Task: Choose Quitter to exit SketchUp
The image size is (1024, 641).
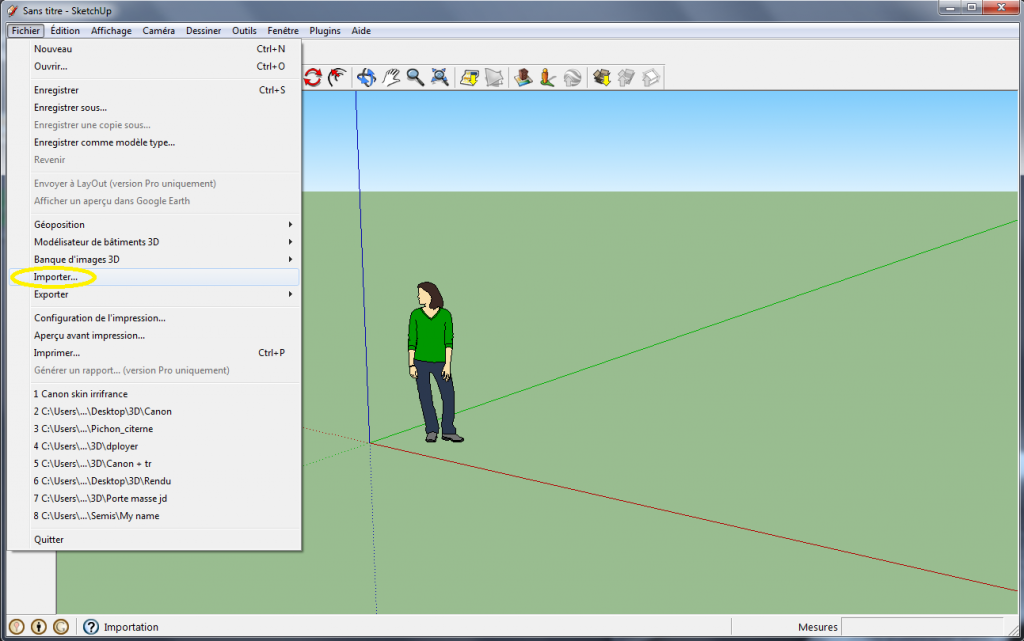Action: pos(154,540)
